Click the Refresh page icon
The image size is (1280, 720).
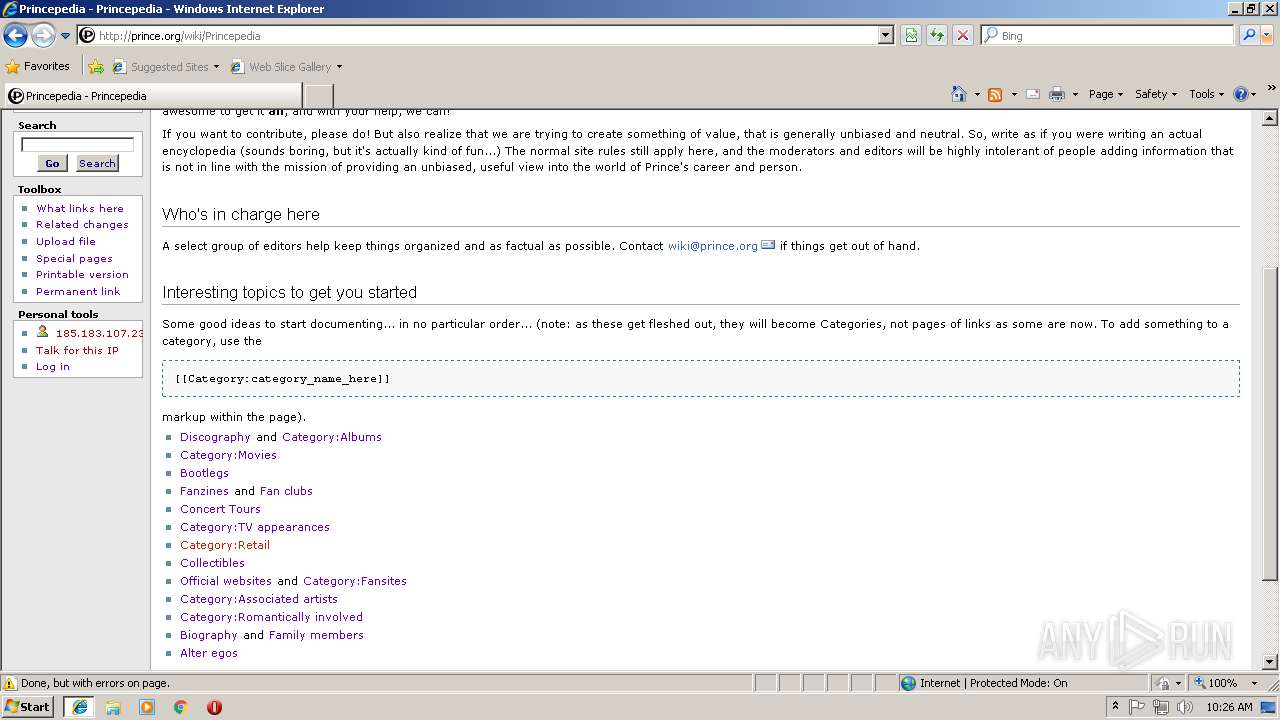(x=937, y=36)
